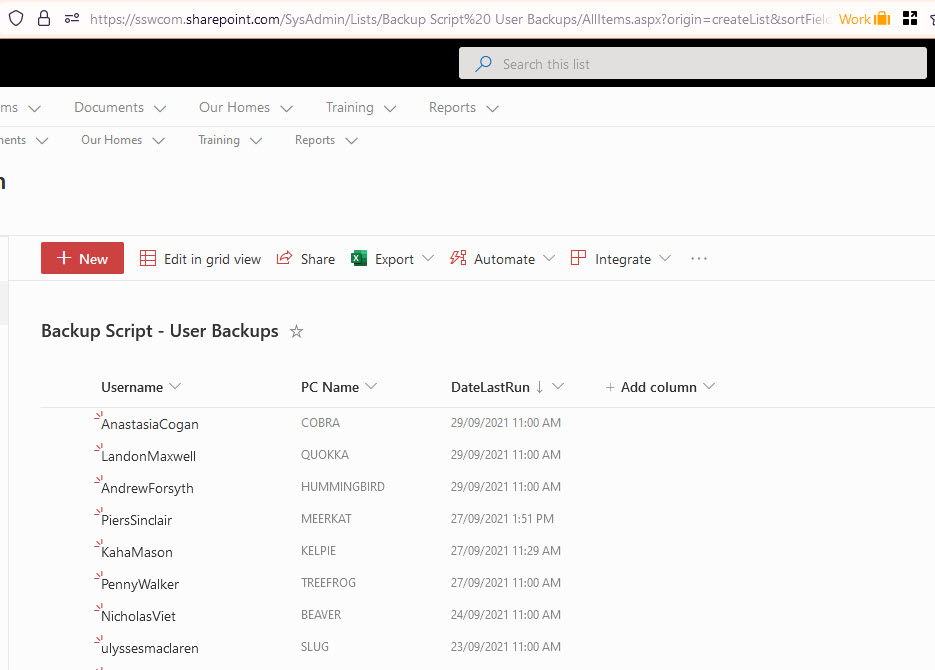Viewport: 935px width, 670px height.
Task: Click the Share arrow icon
Action: [285, 258]
